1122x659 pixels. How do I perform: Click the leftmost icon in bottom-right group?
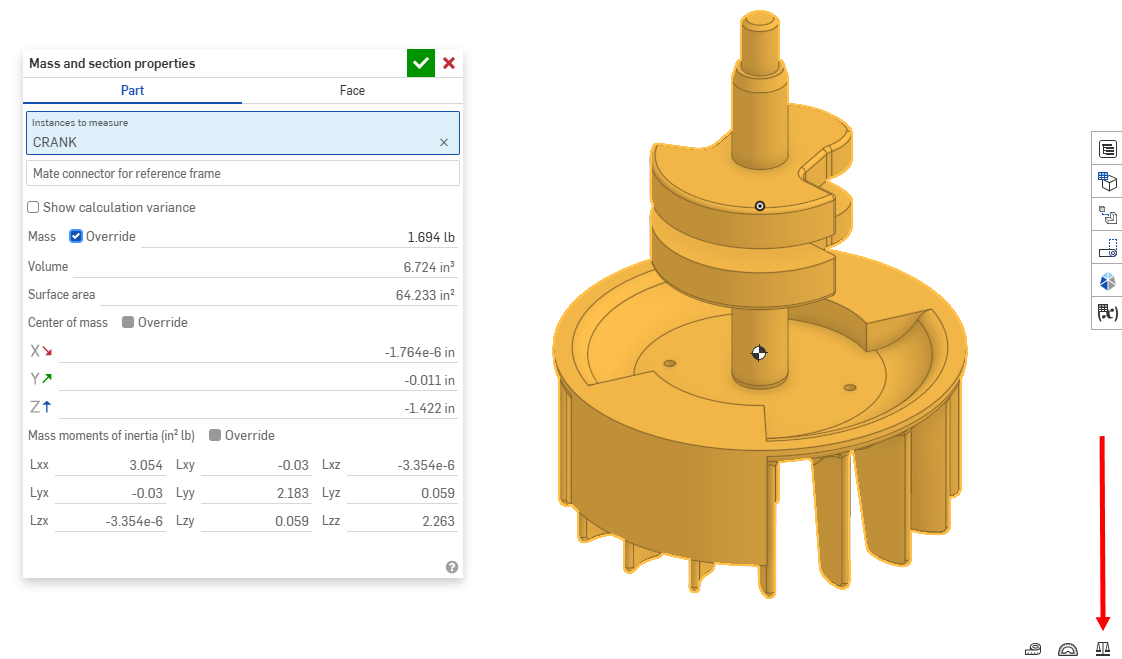point(1034,648)
